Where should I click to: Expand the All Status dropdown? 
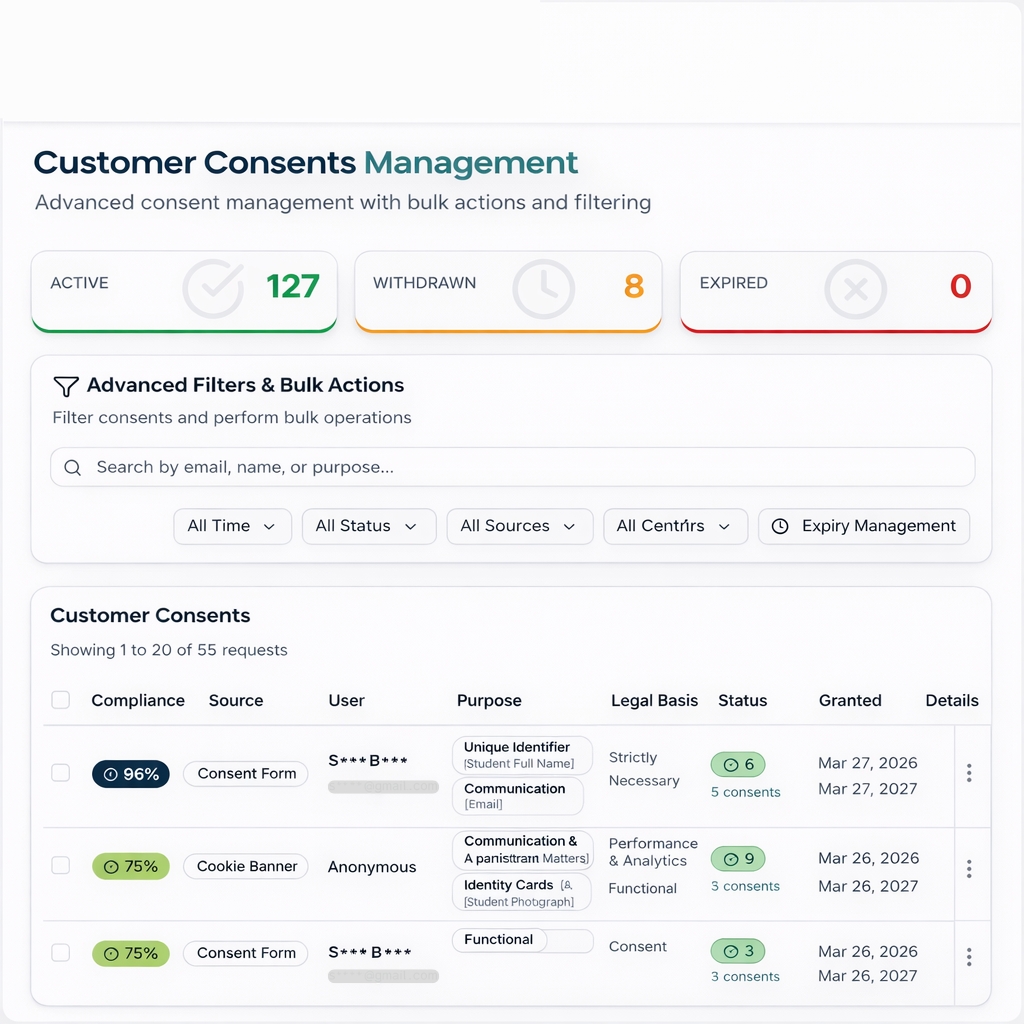click(368, 526)
